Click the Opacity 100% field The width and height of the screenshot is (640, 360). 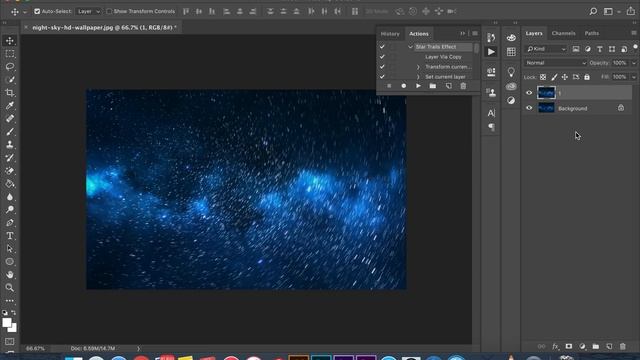click(x=620, y=63)
